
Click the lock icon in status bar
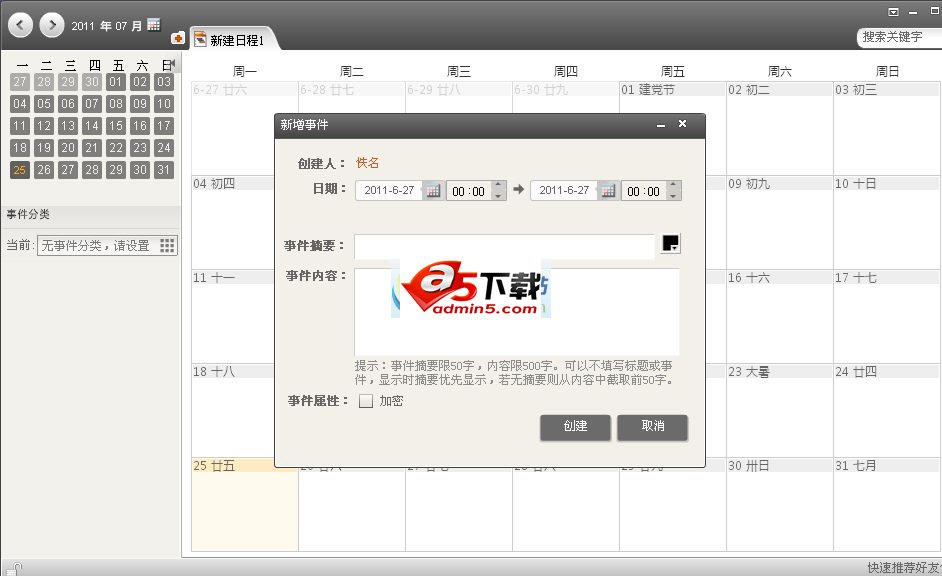(13, 568)
